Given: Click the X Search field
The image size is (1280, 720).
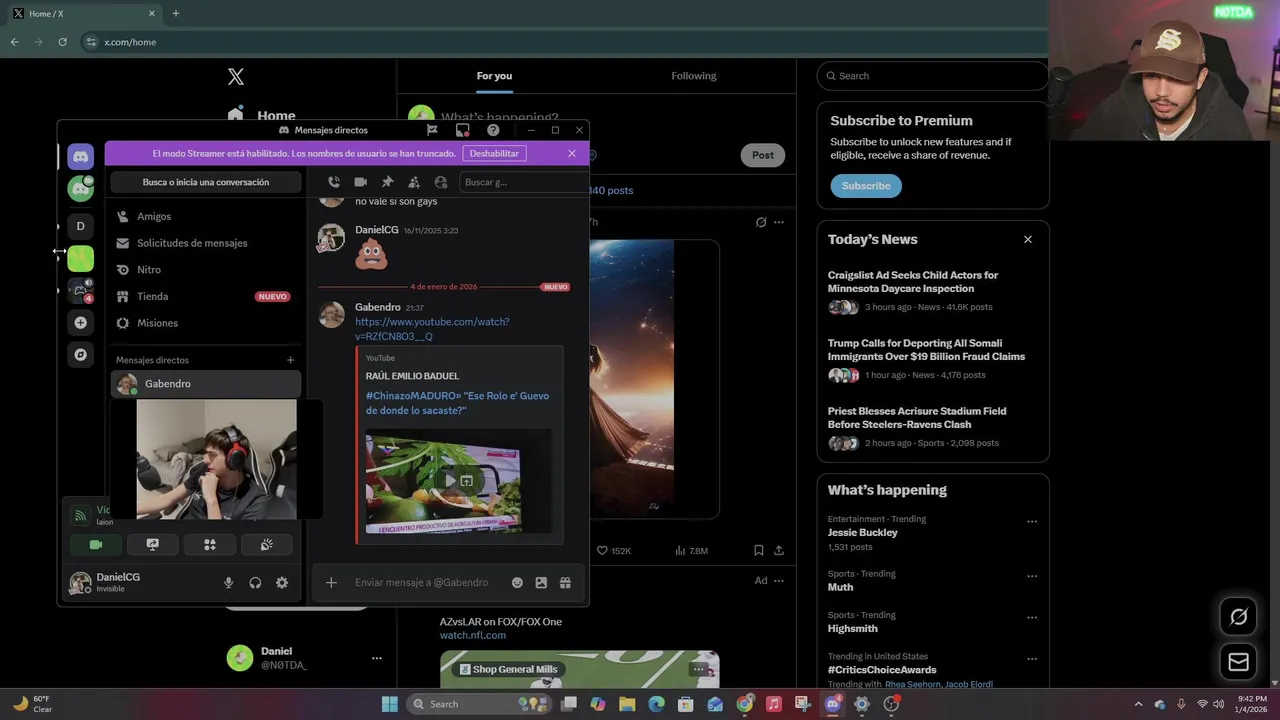Looking at the screenshot, I should tap(932, 76).
